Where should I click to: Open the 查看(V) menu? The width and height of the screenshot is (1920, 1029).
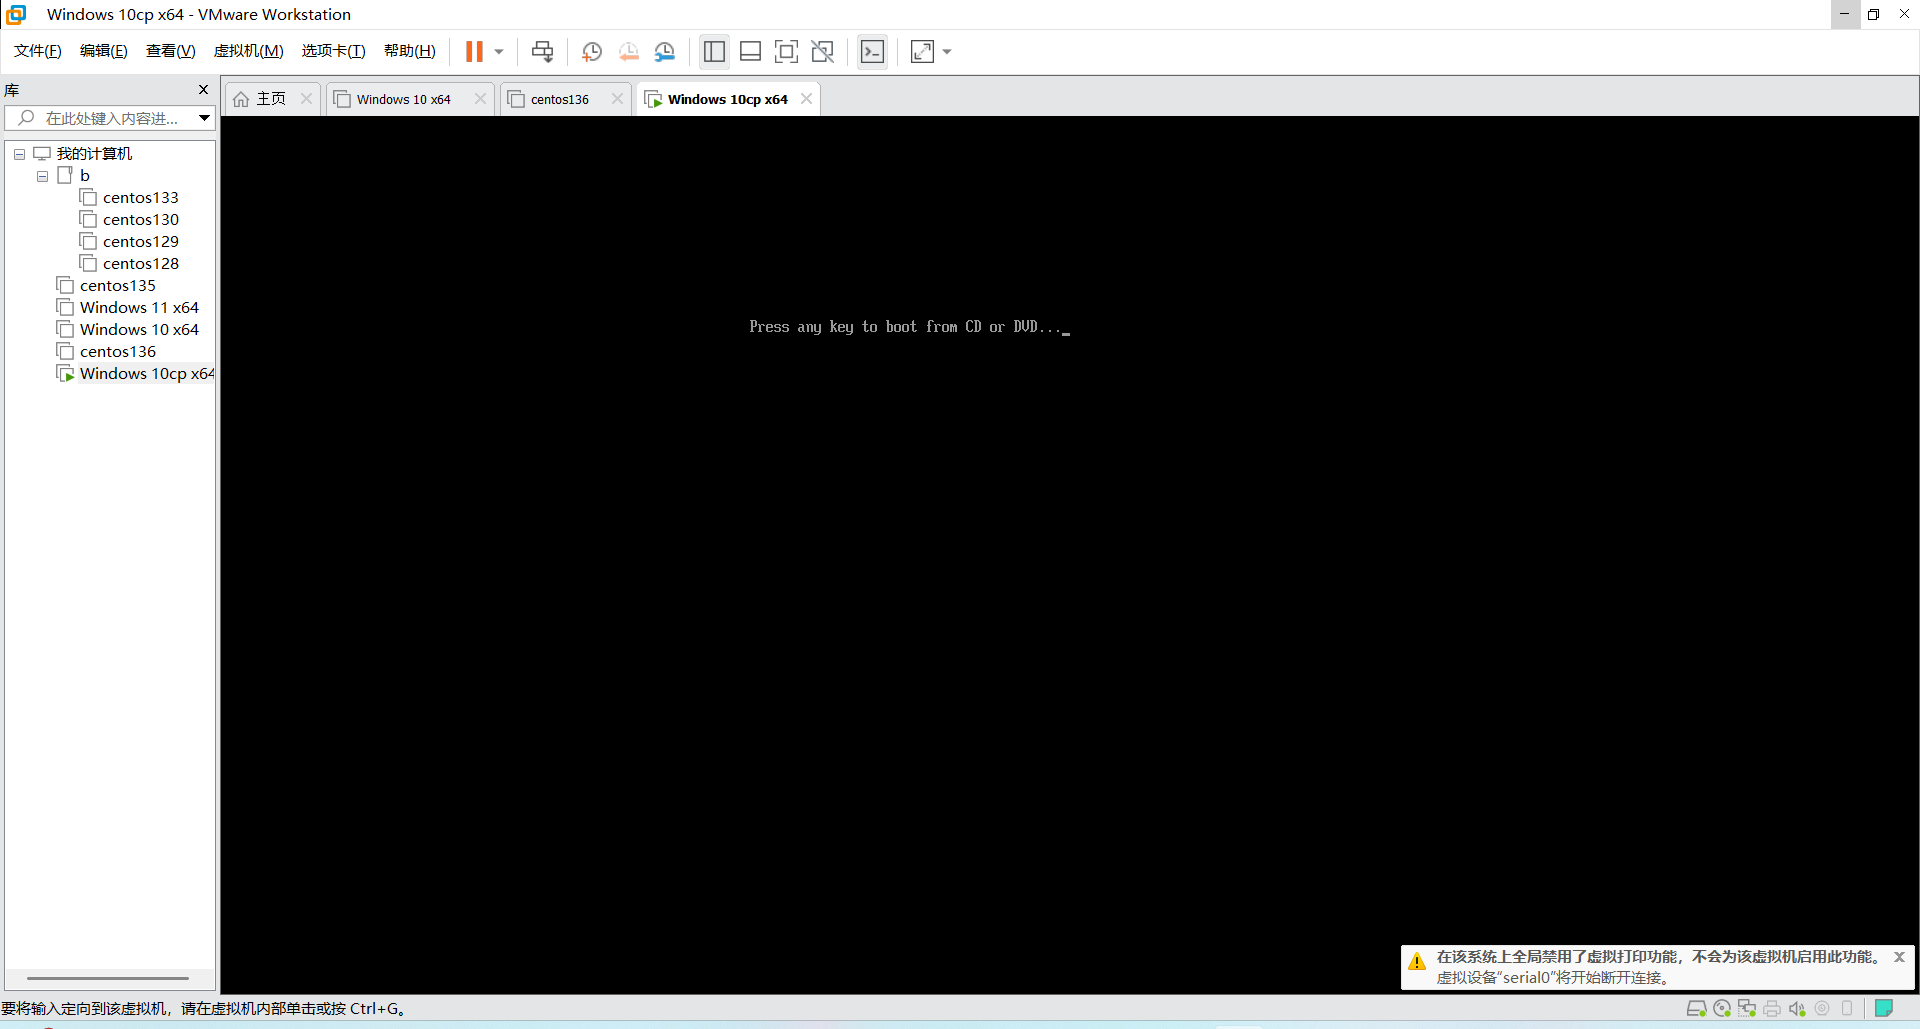pos(170,51)
